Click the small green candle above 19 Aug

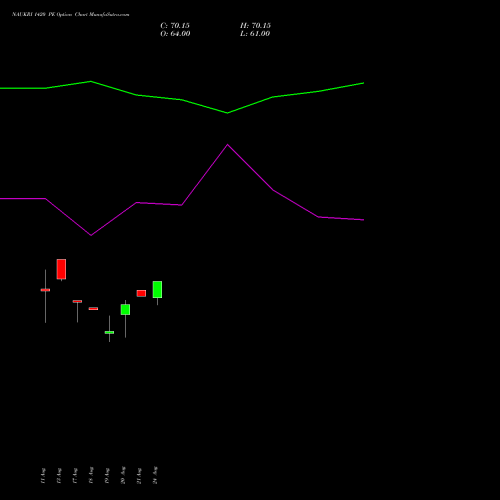click(109, 332)
